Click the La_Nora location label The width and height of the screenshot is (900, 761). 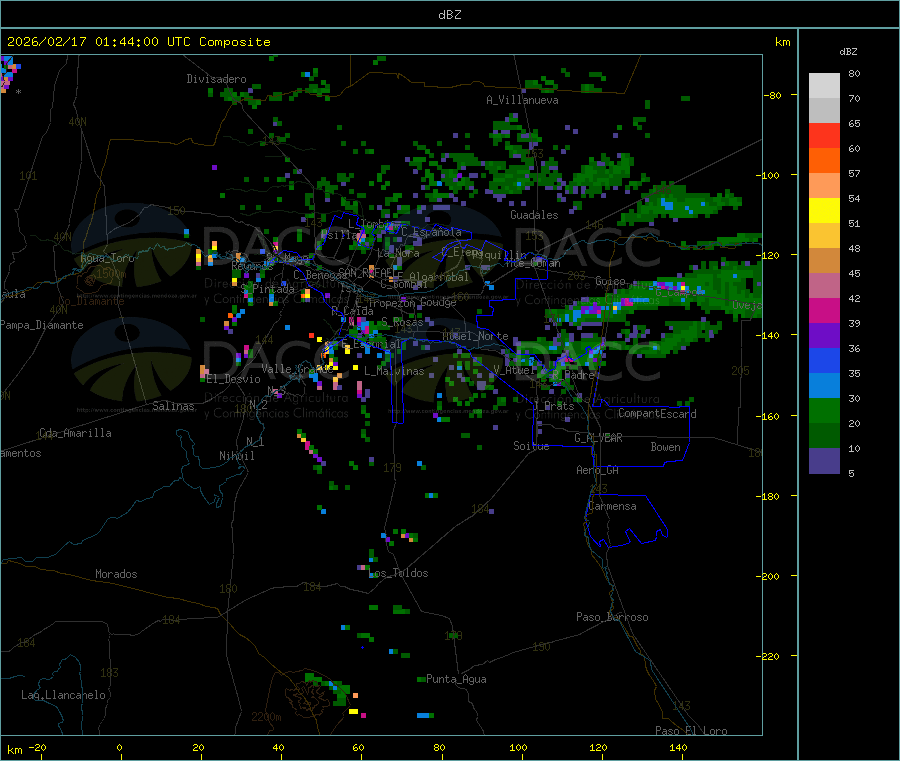coord(398,253)
